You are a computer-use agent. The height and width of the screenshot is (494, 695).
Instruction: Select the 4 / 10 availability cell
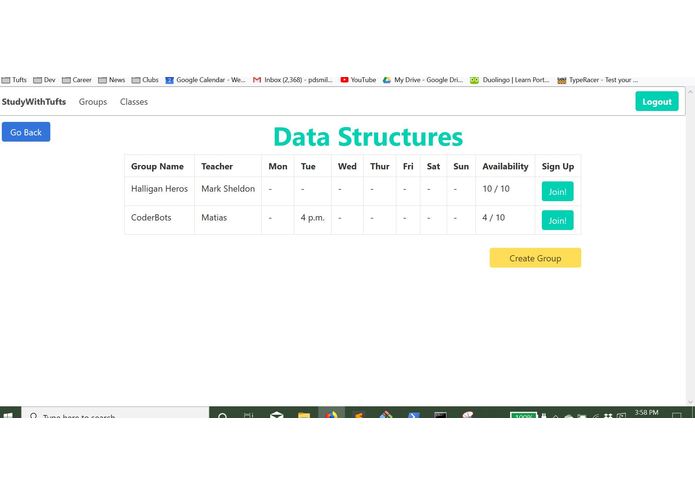pyautogui.click(x=505, y=220)
